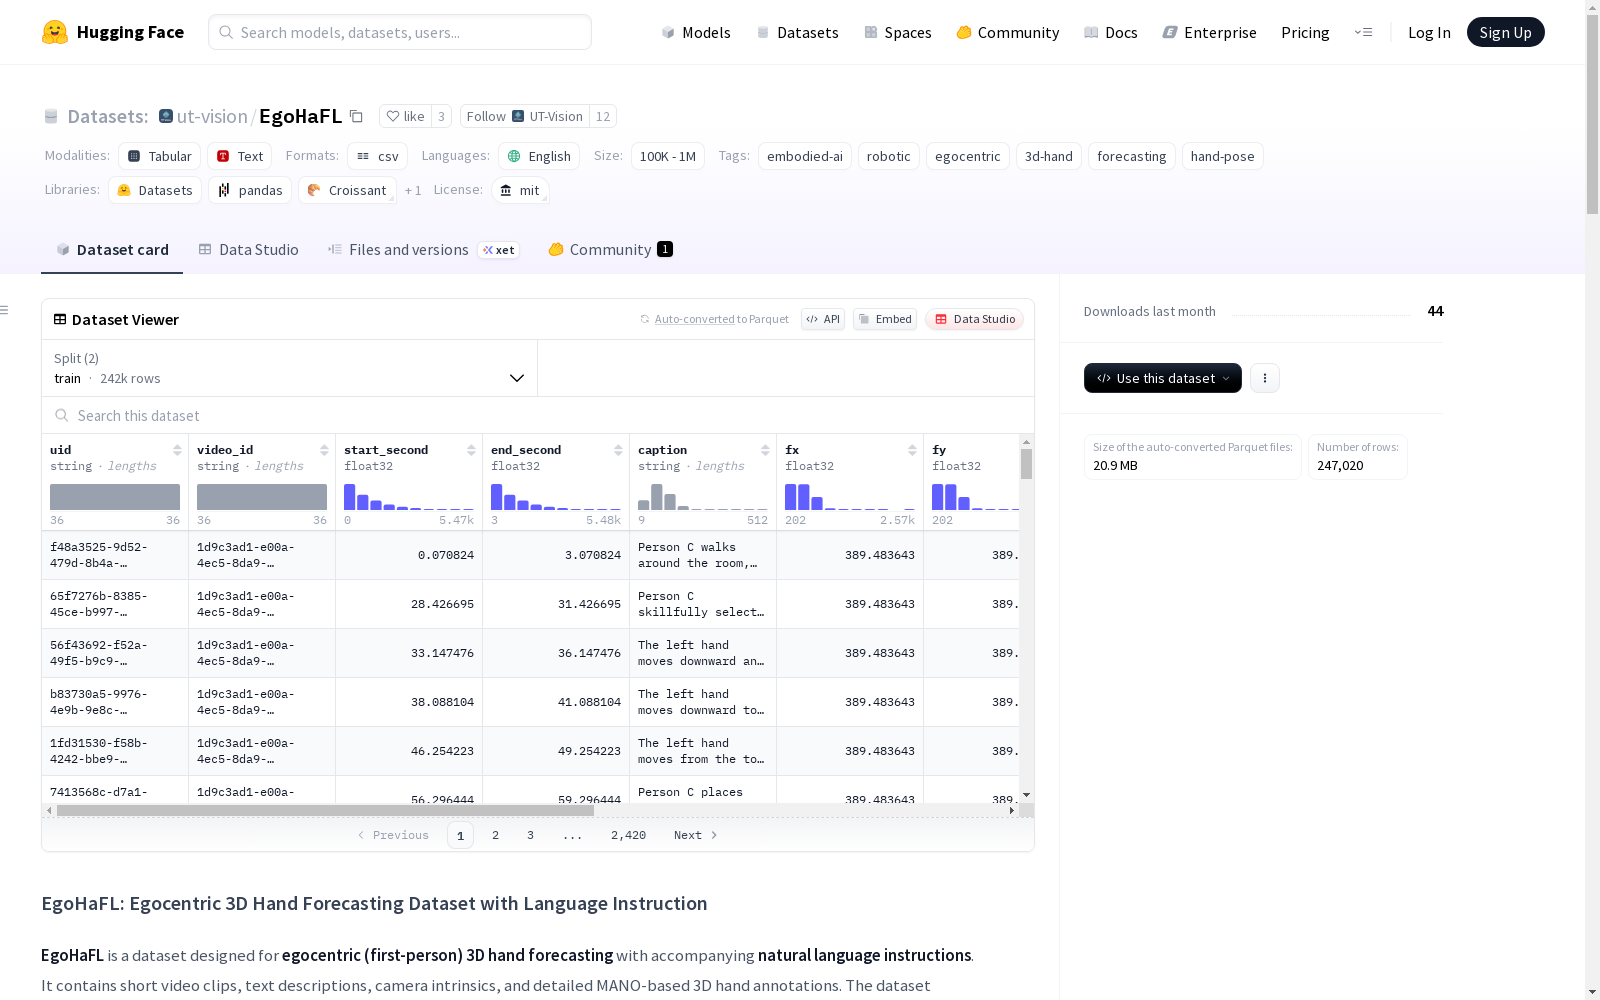Open the API button in Dataset Viewer

[x=823, y=319]
